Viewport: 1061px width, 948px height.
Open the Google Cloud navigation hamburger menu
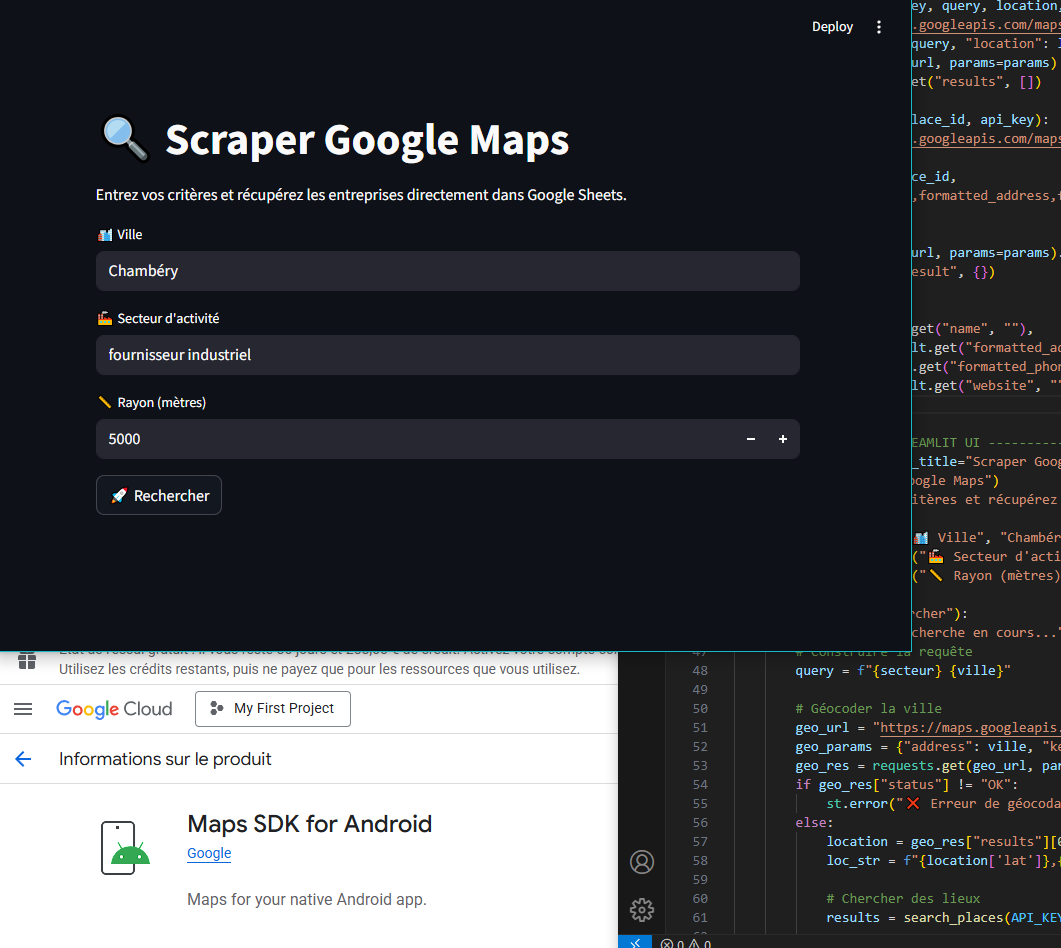pyautogui.click(x=23, y=709)
